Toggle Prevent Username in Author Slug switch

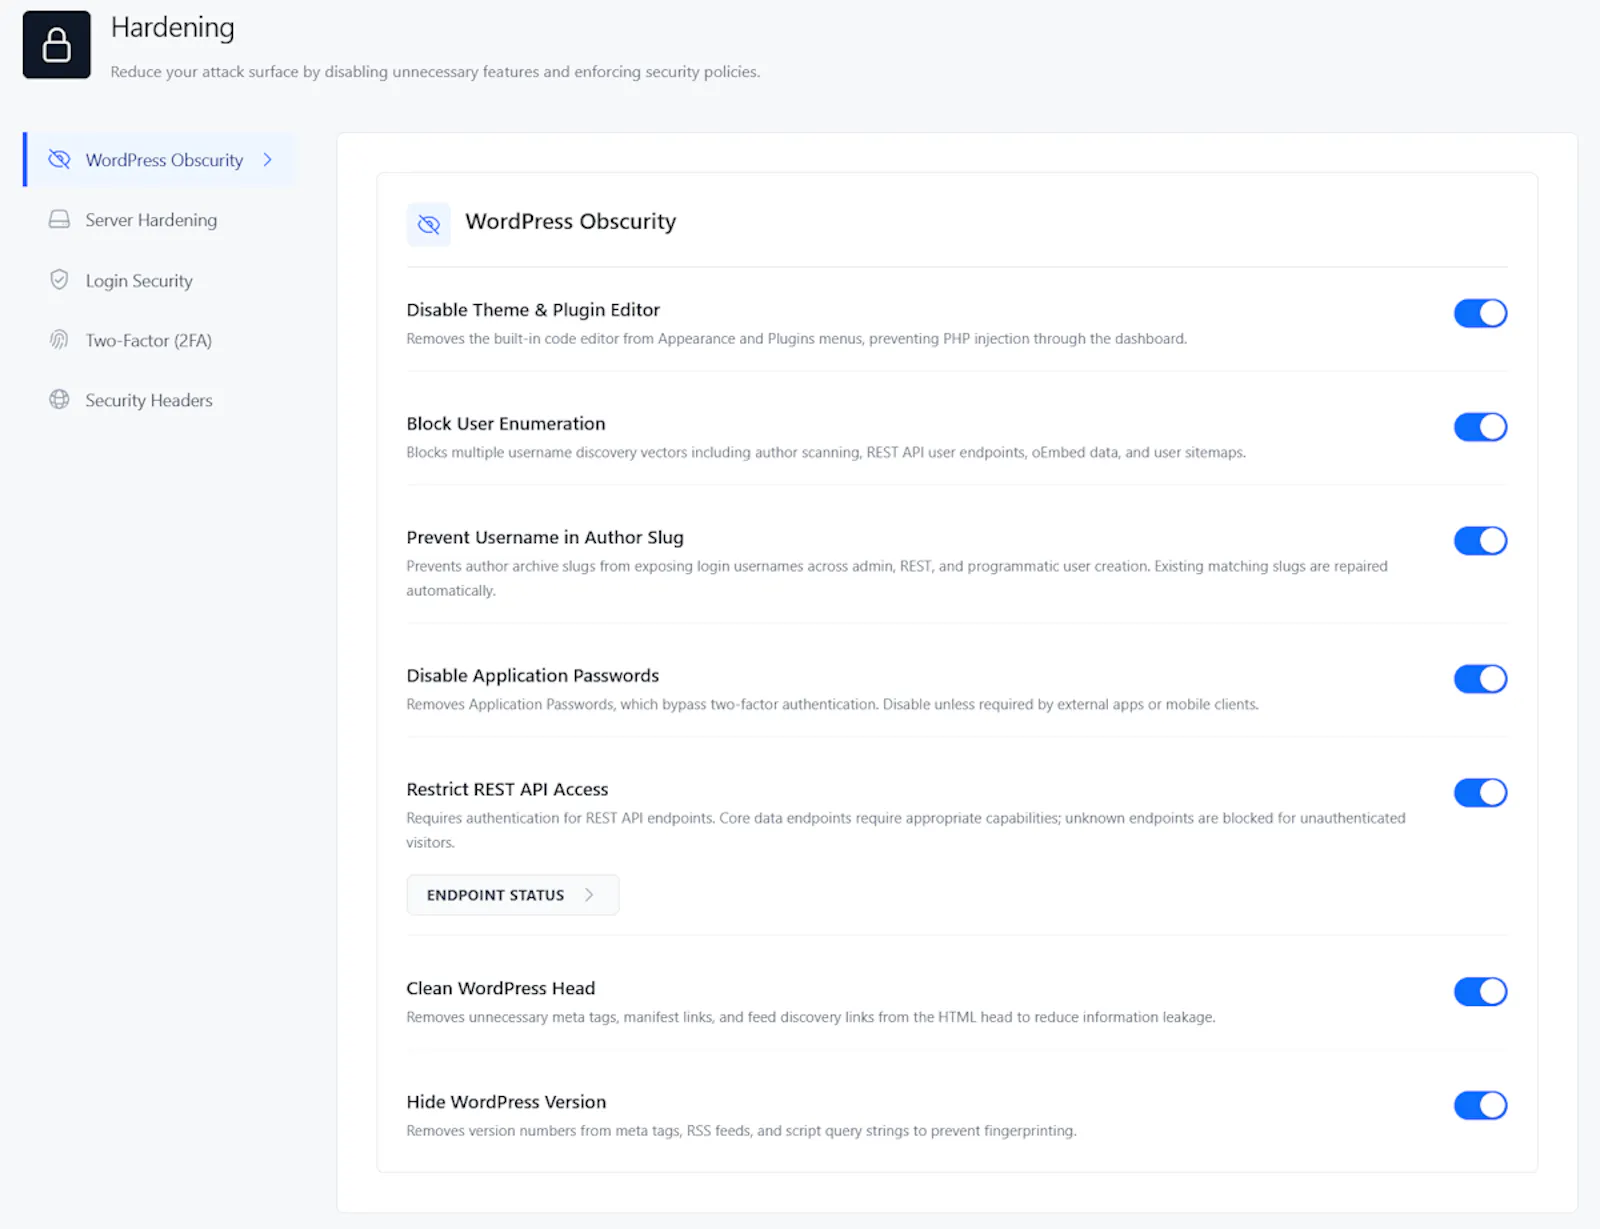[x=1480, y=541]
